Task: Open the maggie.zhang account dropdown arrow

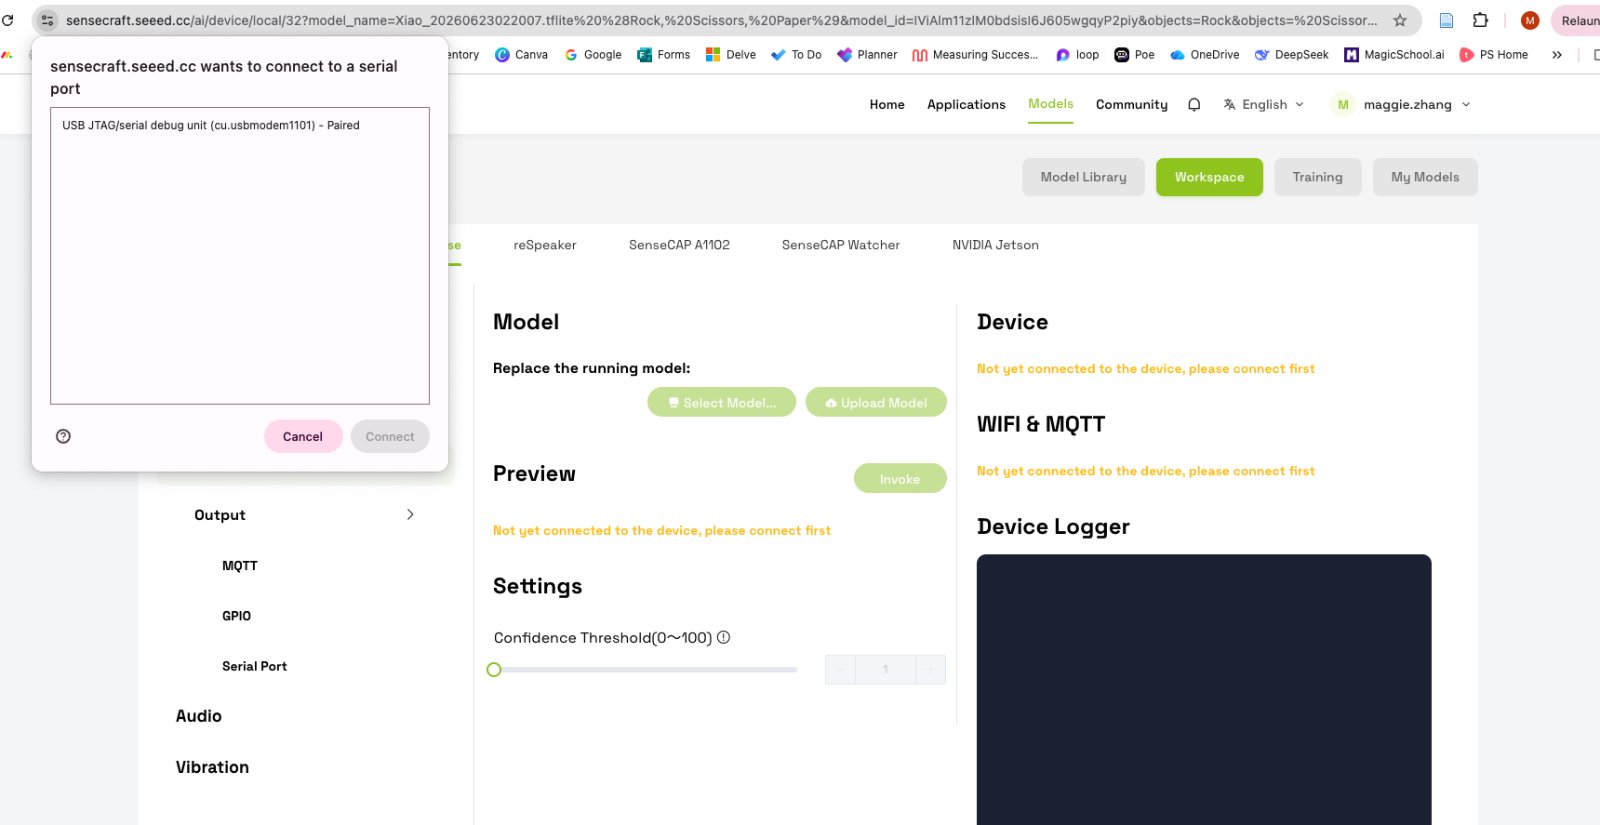Action: (1466, 104)
